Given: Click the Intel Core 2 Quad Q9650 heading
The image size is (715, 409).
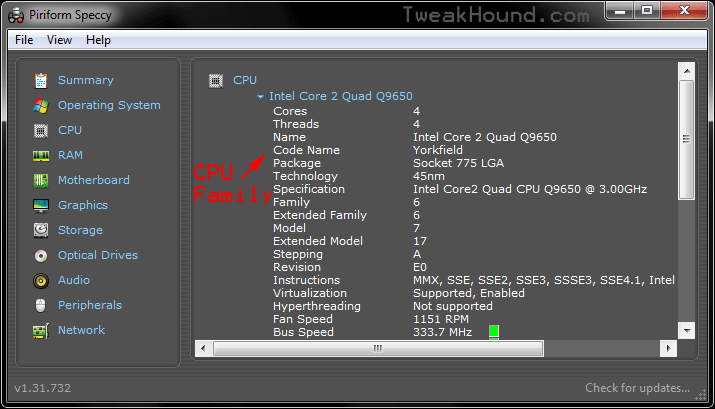Looking at the screenshot, I should click(x=341, y=96).
